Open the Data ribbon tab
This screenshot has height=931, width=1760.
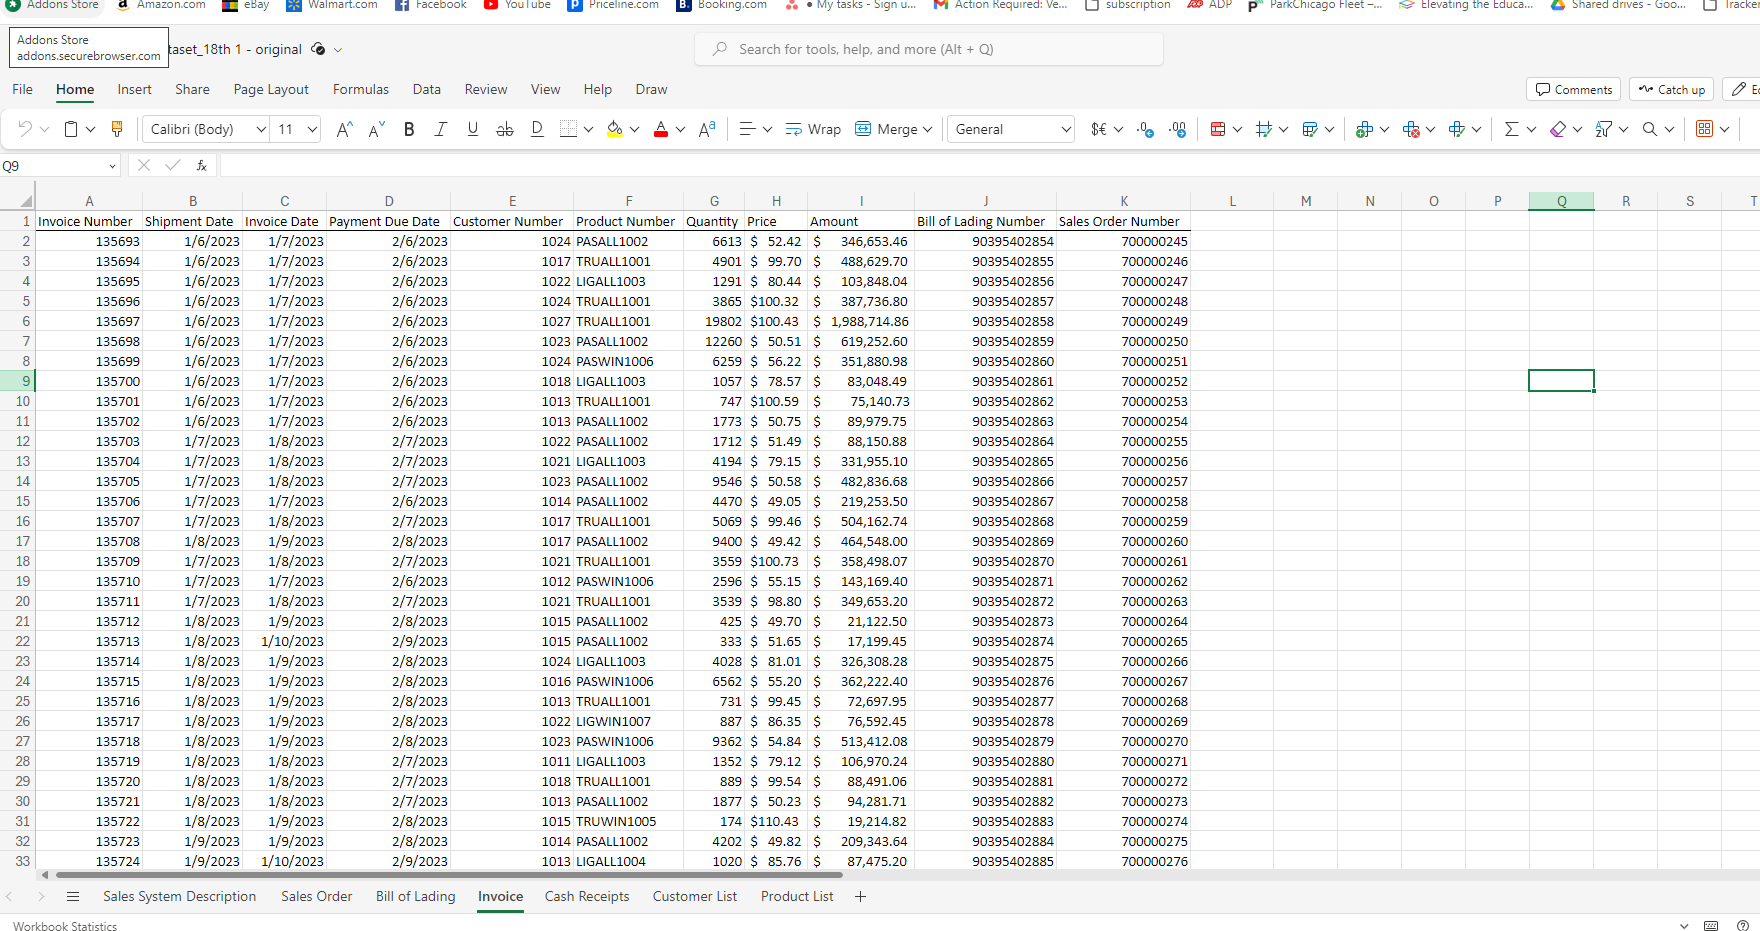[427, 89]
